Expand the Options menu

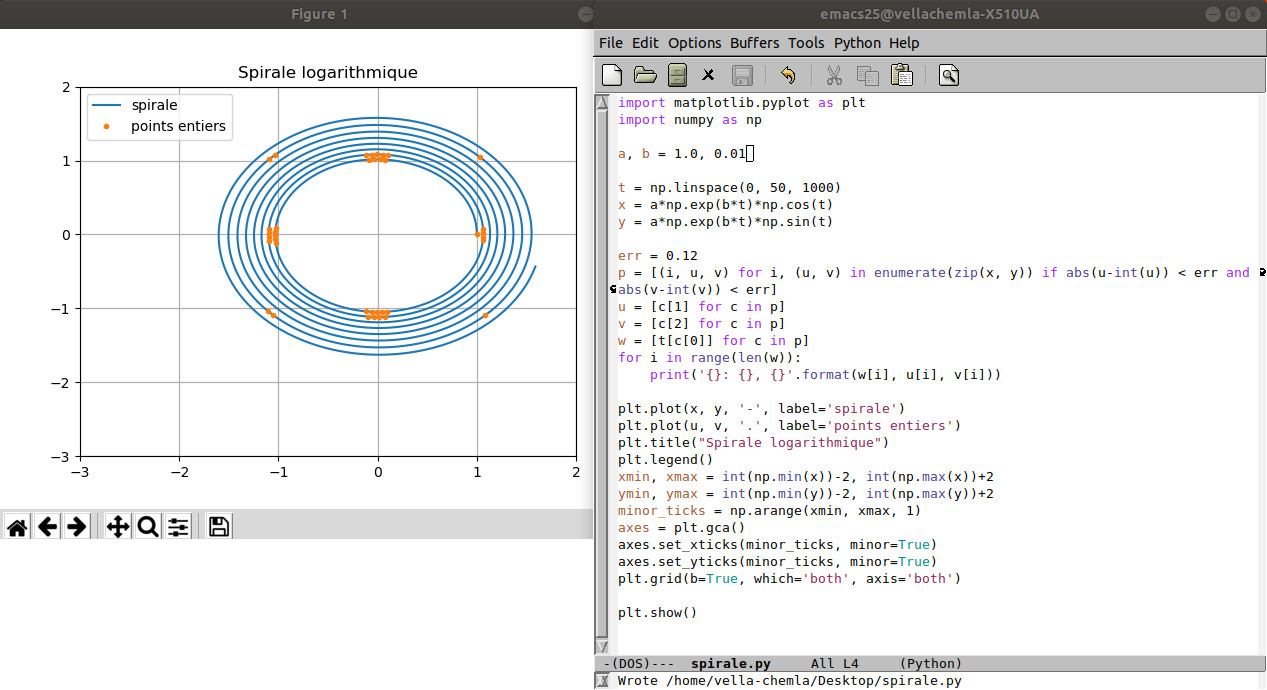click(694, 43)
